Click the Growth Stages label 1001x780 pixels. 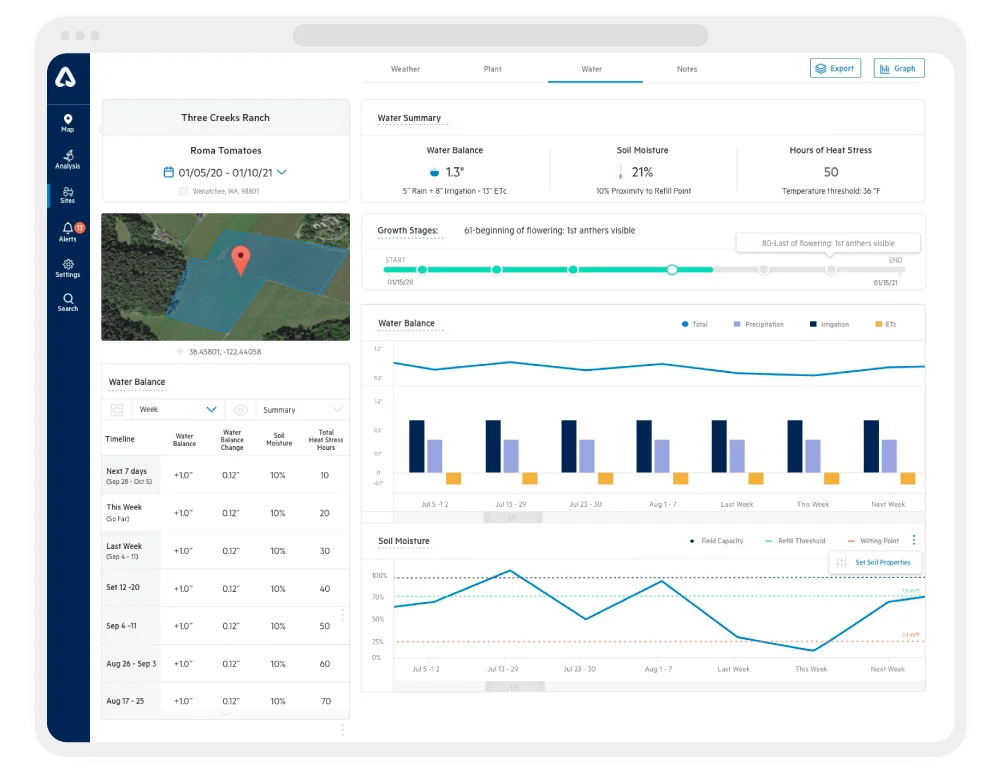(x=408, y=230)
